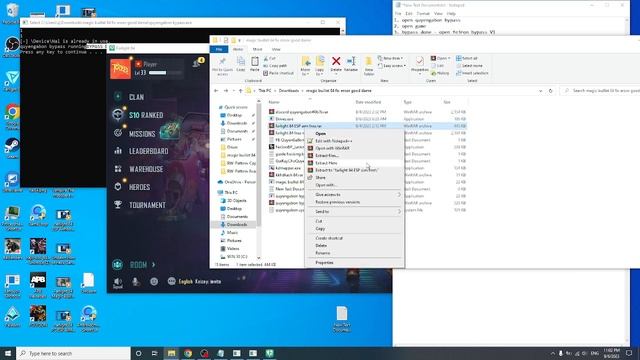Open the friends notification icon in the launcher
The image size is (640, 360).
pos(197,63)
